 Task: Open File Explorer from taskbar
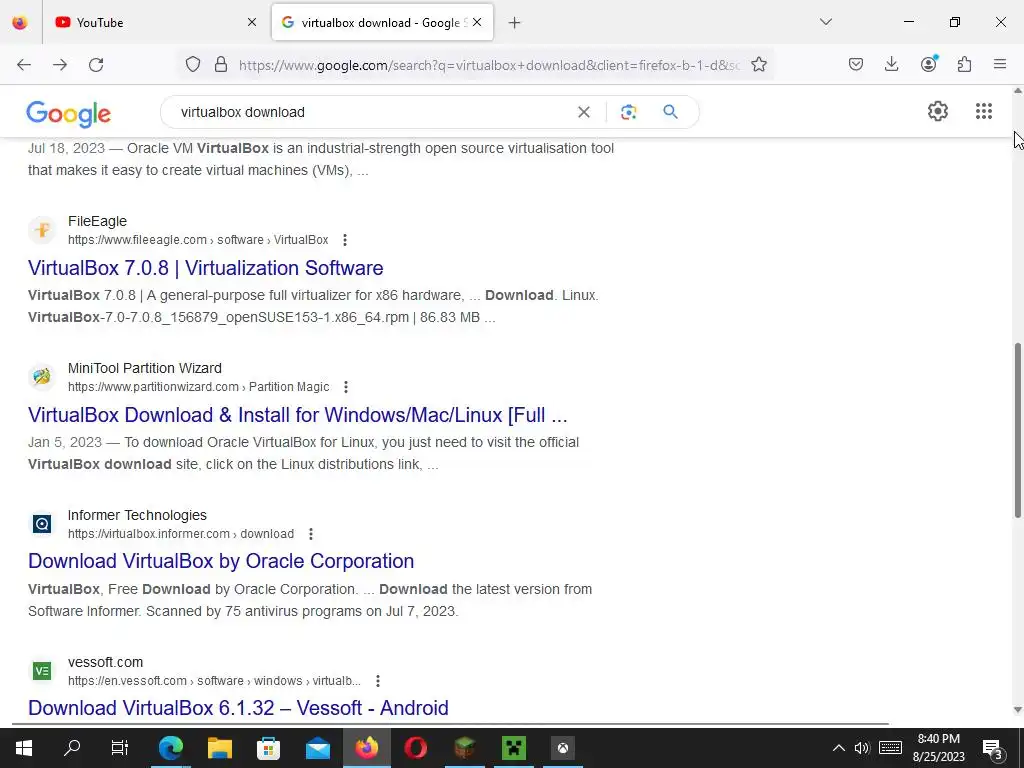[x=219, y=748]
